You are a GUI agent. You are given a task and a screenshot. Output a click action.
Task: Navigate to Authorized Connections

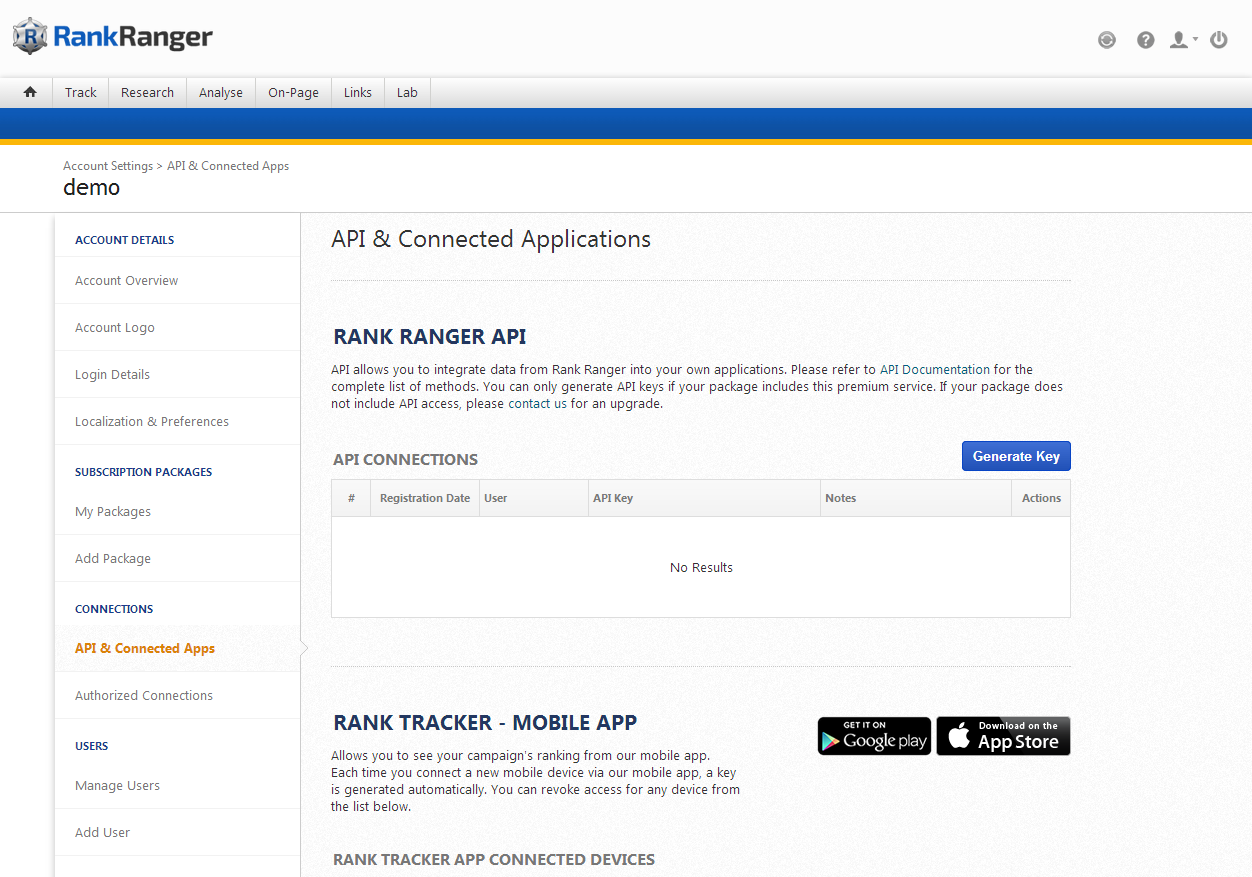[144, 695]
